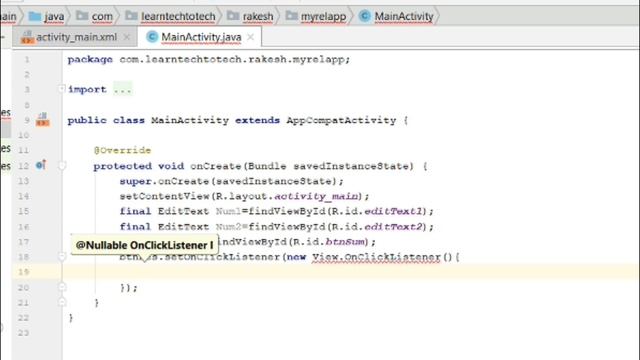Click related XML file gutter icon at line 9
The image size is (640, 360).
click(42, 120)
